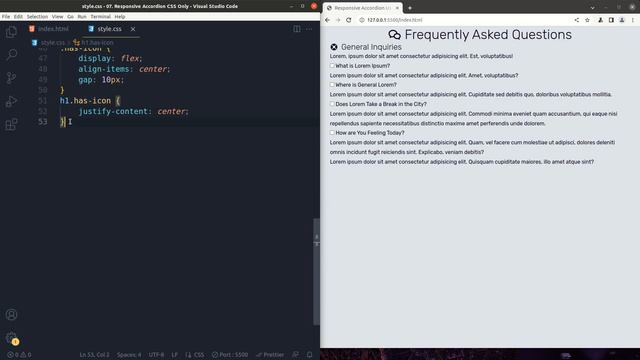This screenshot has height=360, width=640.
Task: Open the Accounts menu icon
Action: click(11, 315)
